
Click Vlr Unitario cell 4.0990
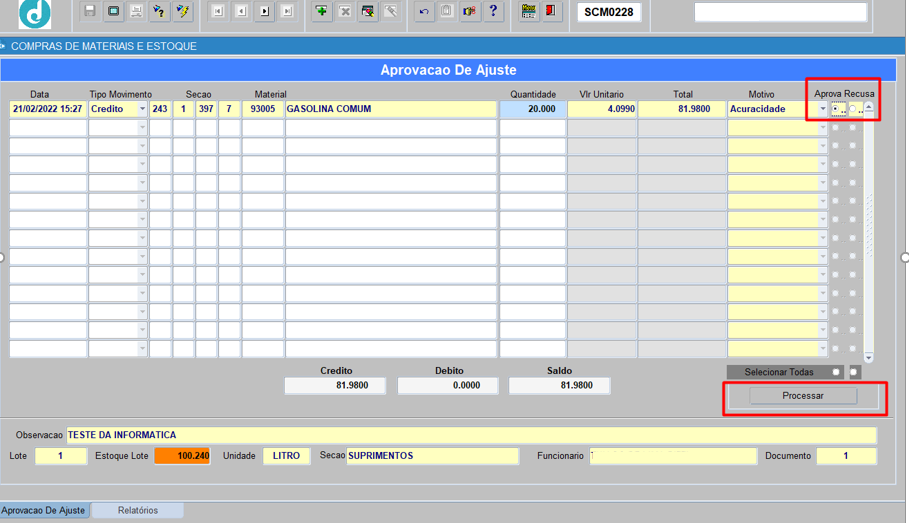click(x=602, y=109)
